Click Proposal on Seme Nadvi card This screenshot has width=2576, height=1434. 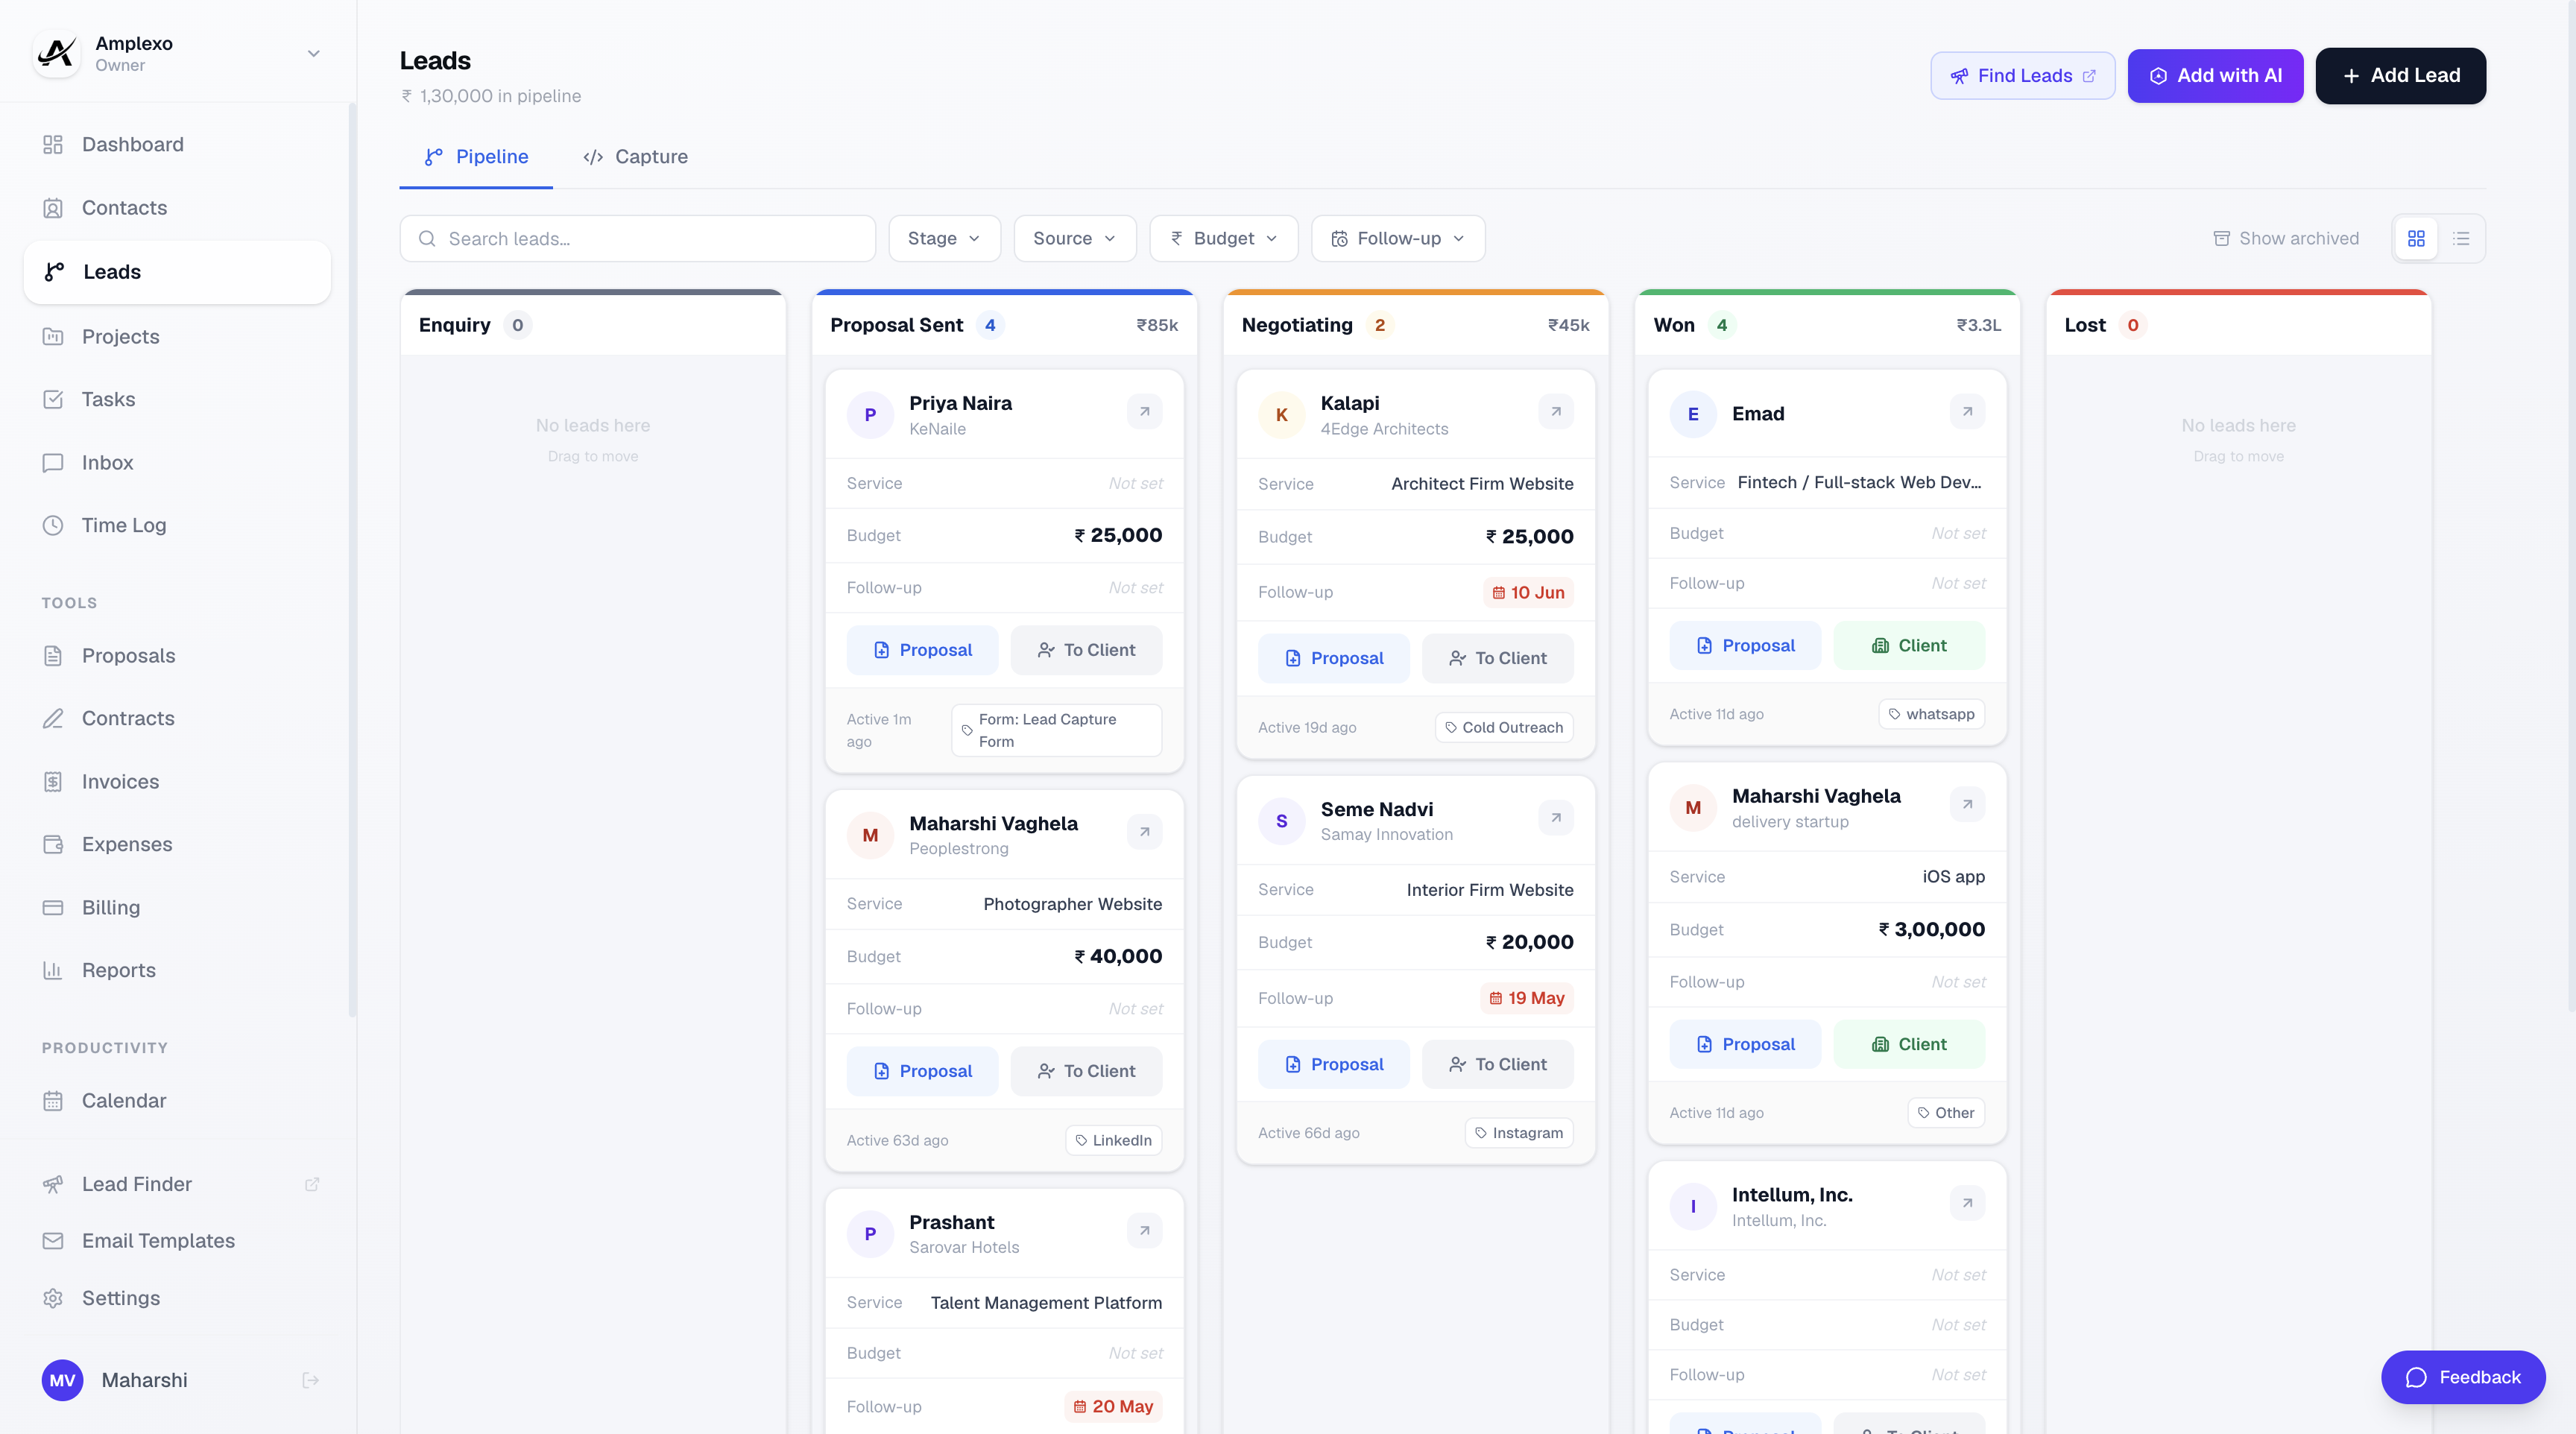pos(1333,1065)
